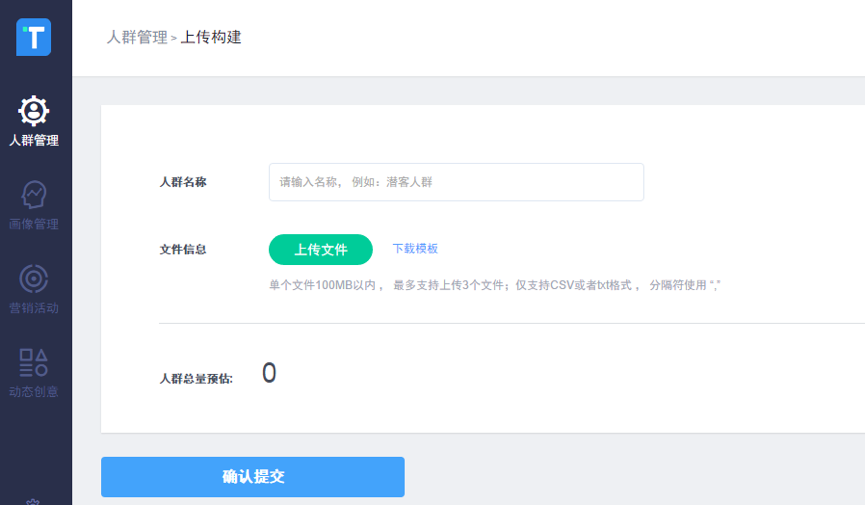The height and width of the screenshot is (505, 865).
Task: Select the 画像管理 head icon in sidebar
Action: pyautogui.click(x=34, y=194)
